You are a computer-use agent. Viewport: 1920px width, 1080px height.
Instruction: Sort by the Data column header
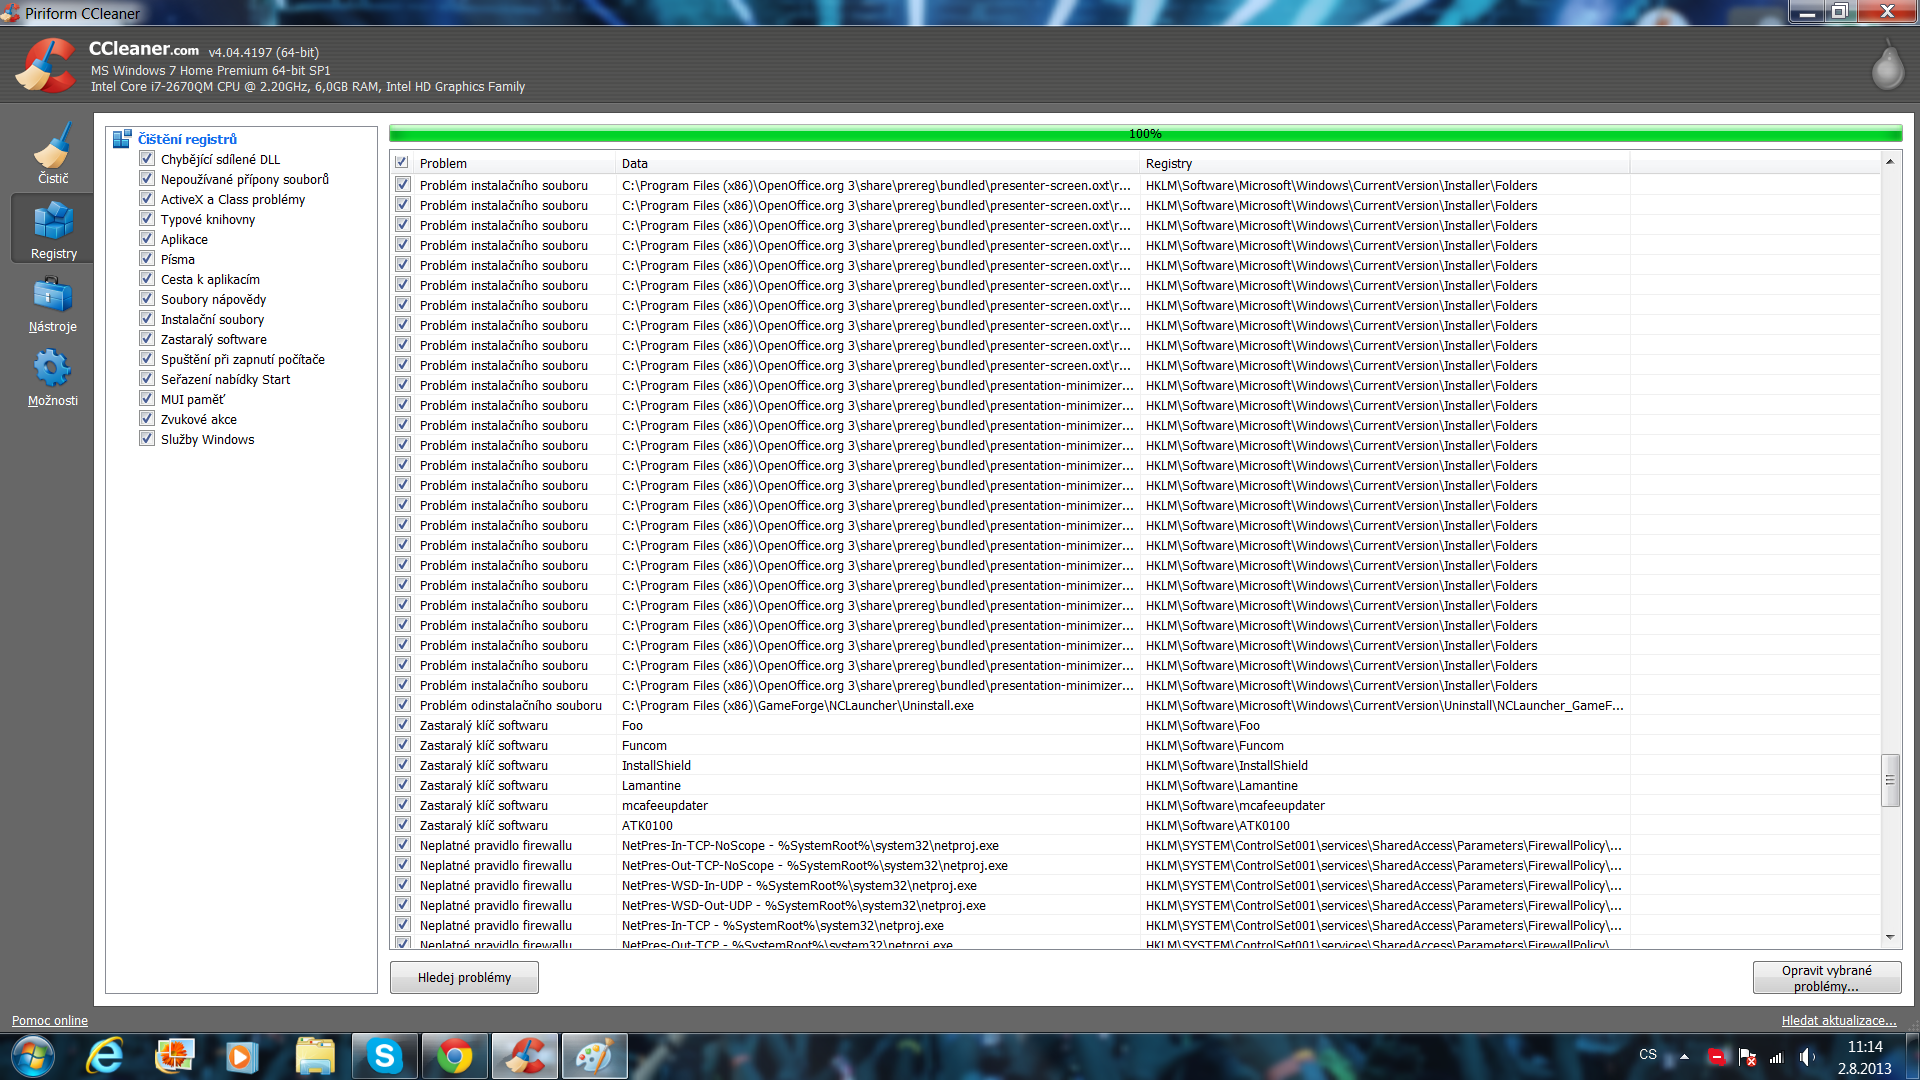(x=877, y=163)
